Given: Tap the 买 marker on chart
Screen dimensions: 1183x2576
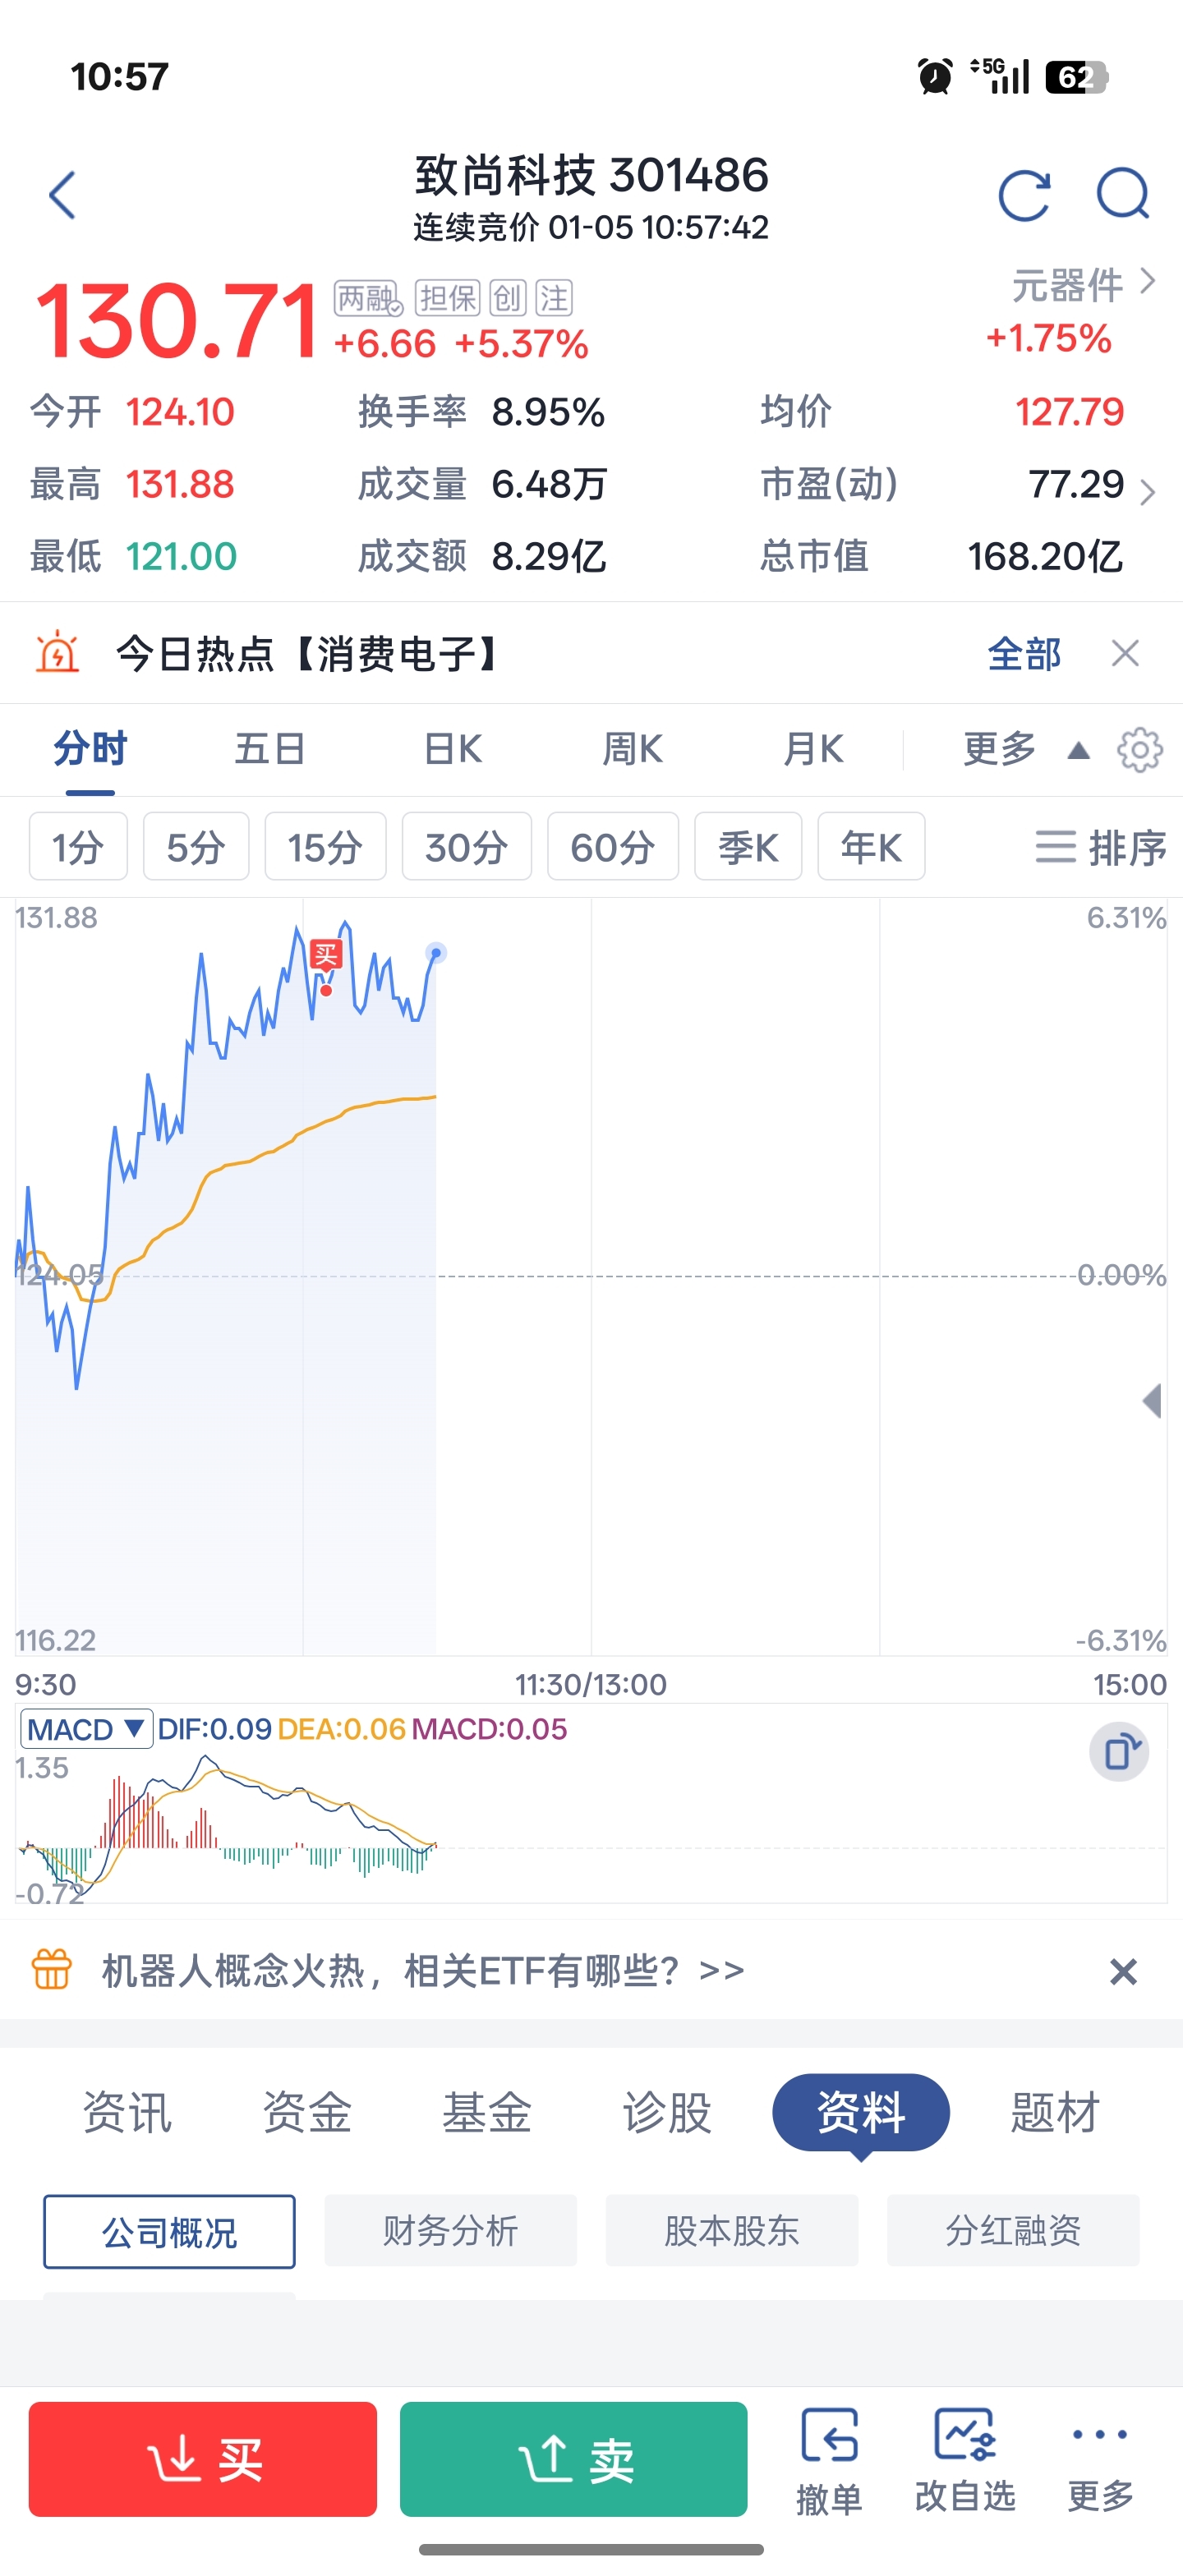Looking at the screenshot, I should 326,955.
